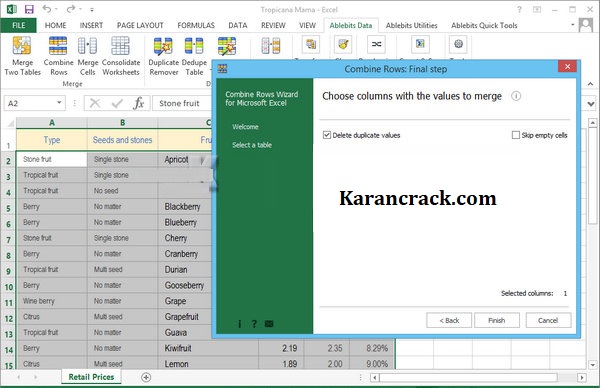
Task: Click the randomize shuffle ribbon icon
Action: coord(376,44)
